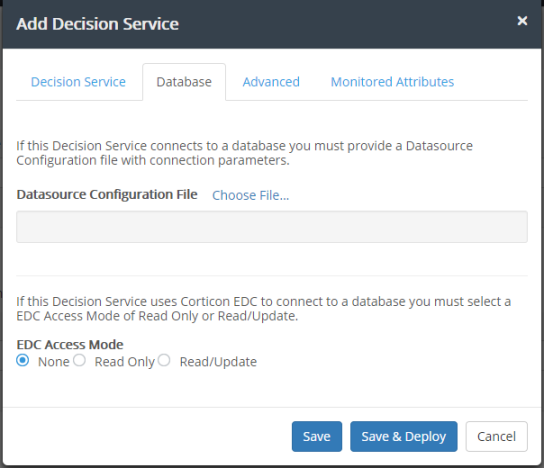
Task: Switch to the Decision Service tab
Action: (78, 82)
